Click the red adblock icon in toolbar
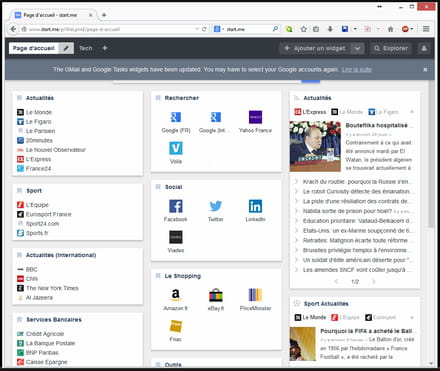 coord(405,29)
